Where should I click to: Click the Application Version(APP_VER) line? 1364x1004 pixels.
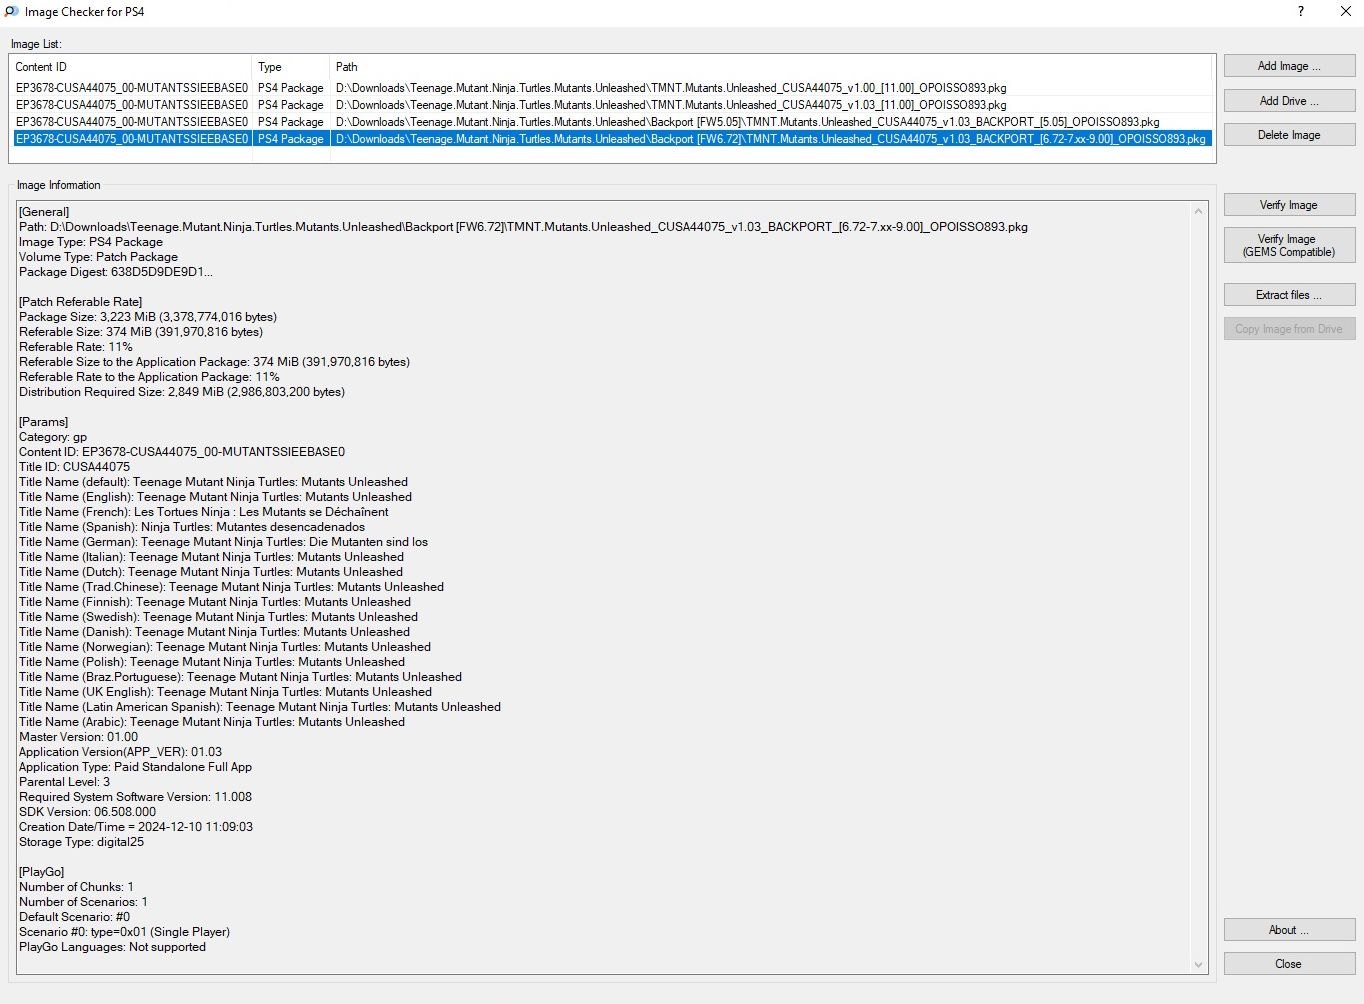[121, 752]
